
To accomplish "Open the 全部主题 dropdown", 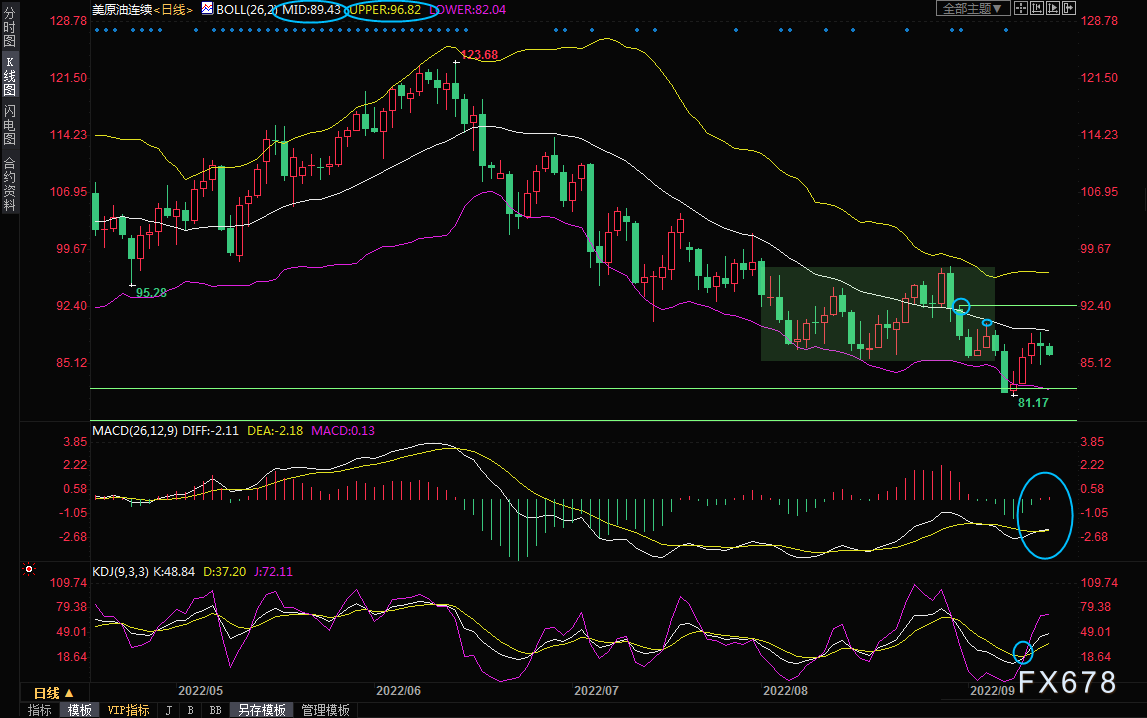I will click(973, 8).
